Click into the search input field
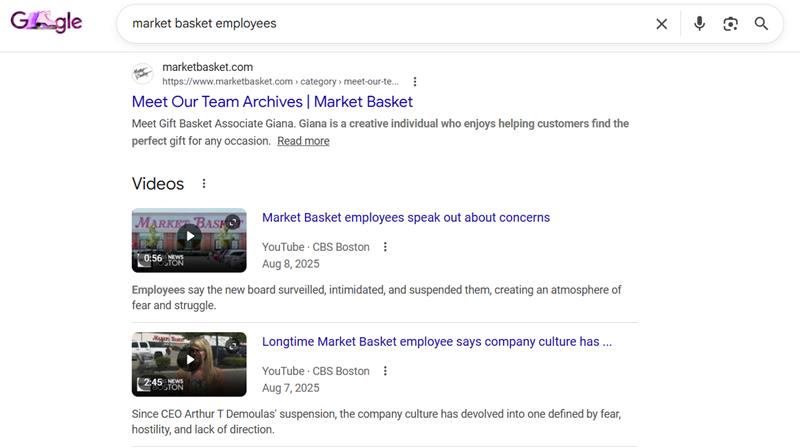This screenshot has width=800, height=448. [x=380, y=23]
